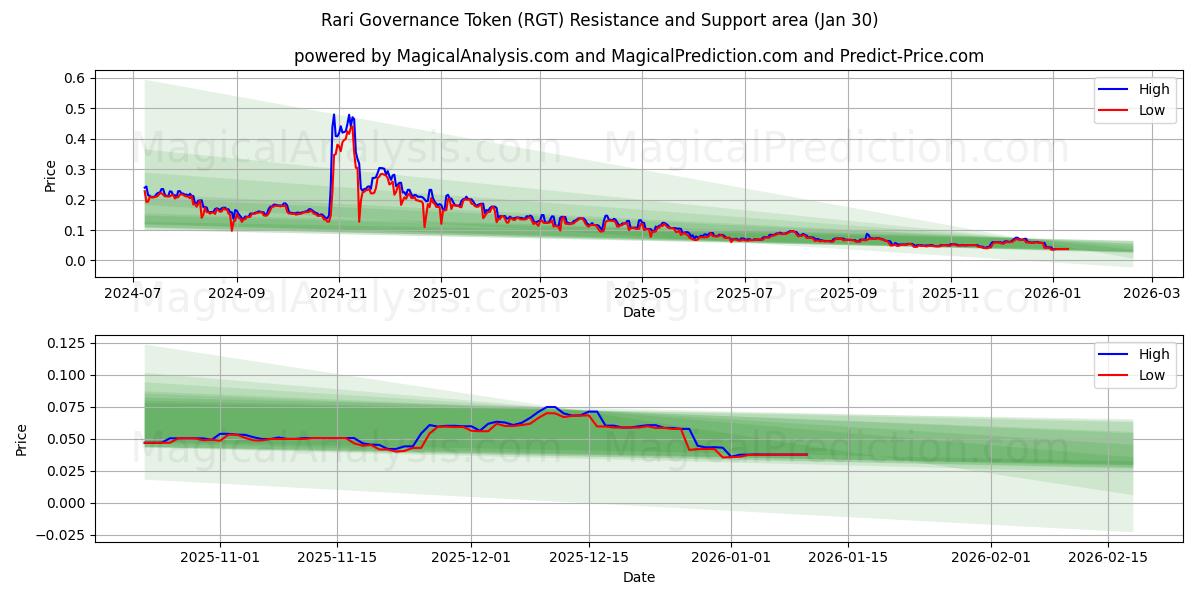Image resolution: width=1200 pixels, height=600 pixels.
Task: Click the '0.2' price tick label
Action: point(76,200)
